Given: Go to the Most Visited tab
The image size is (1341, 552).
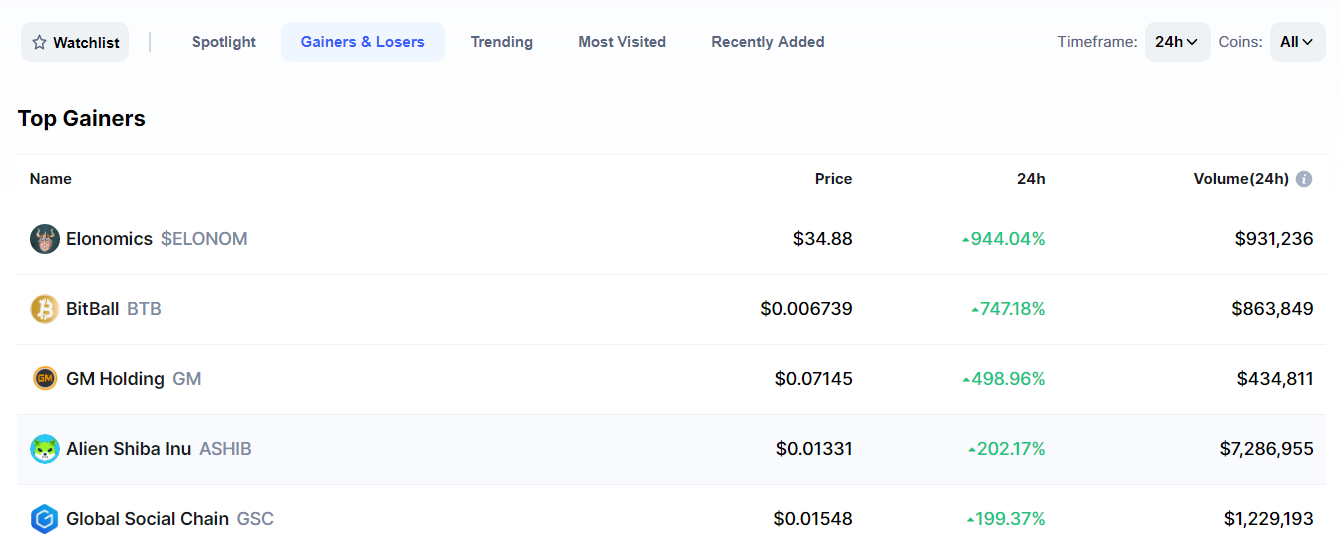Looking at the screenshot, I should pos(622,42).
